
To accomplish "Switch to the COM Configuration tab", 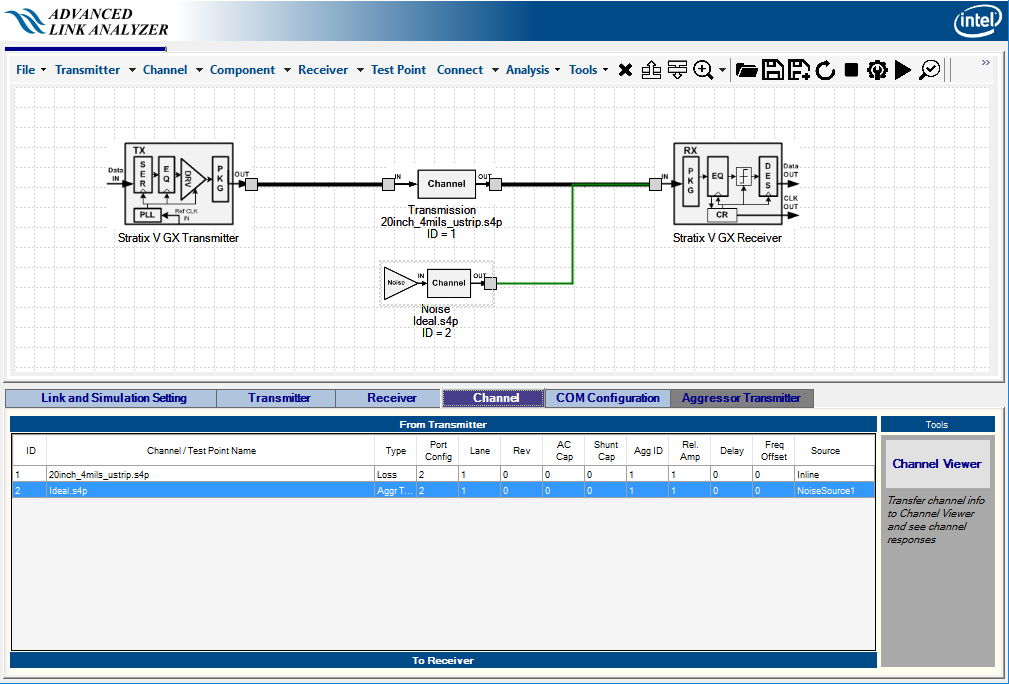I will [x=608, y=398].
